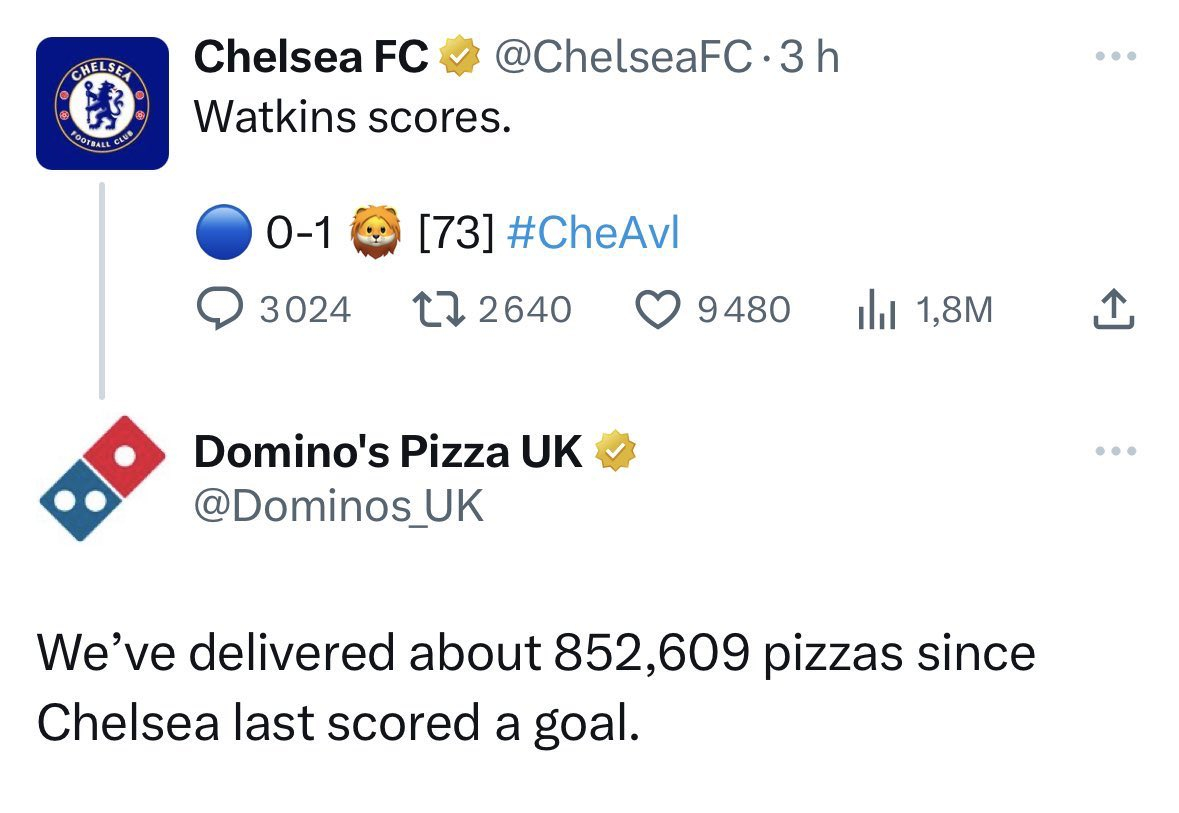Open Chelsea FC tweet three-dot menu
Screen dimensions: 1179x813
coord(1114,58)
